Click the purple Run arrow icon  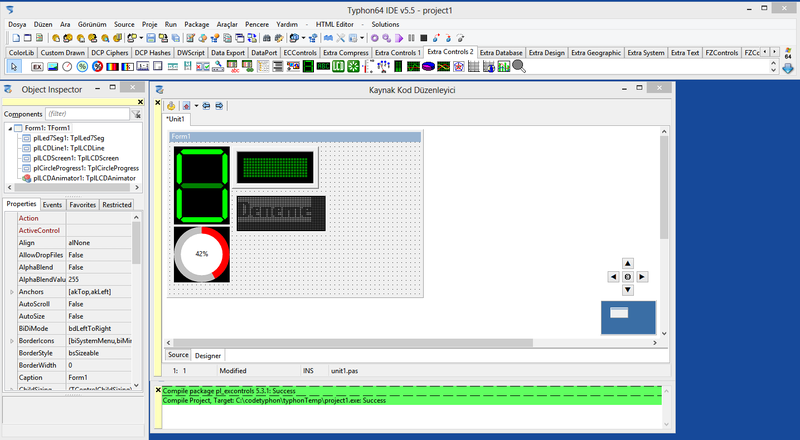(x=399, y=38)
